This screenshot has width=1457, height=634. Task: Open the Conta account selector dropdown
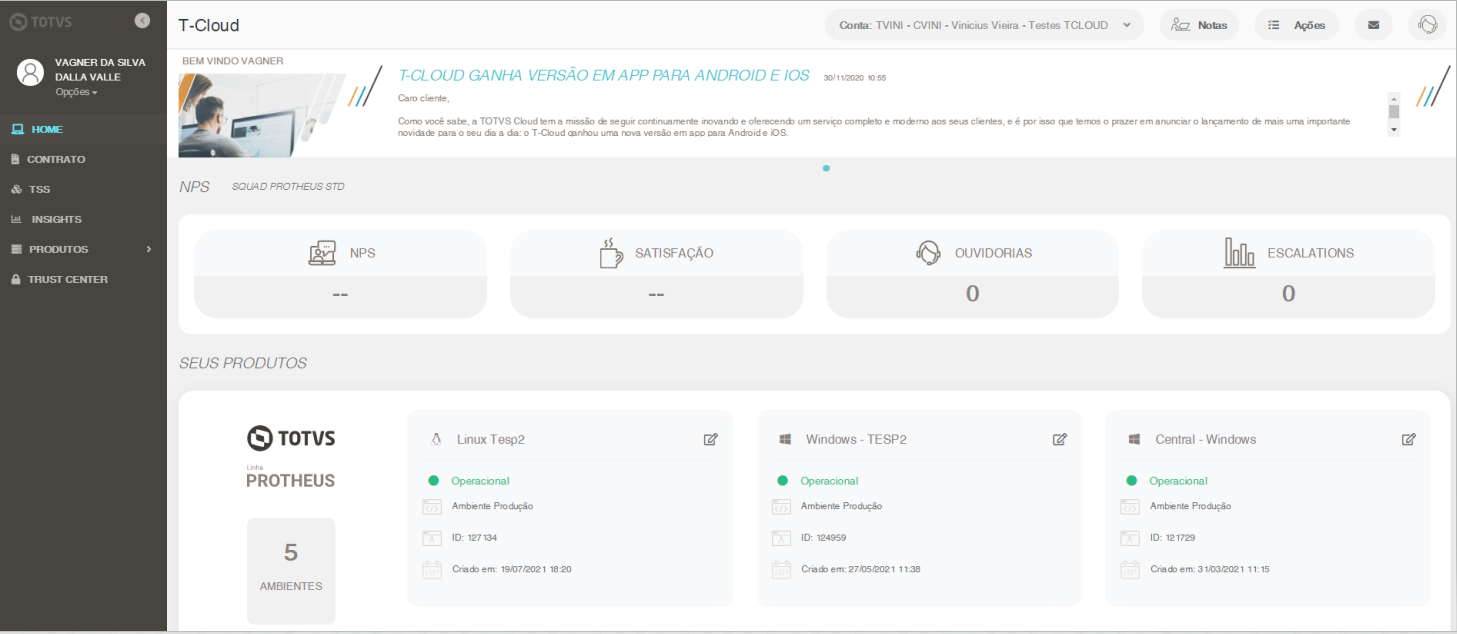tap(984, 25)
